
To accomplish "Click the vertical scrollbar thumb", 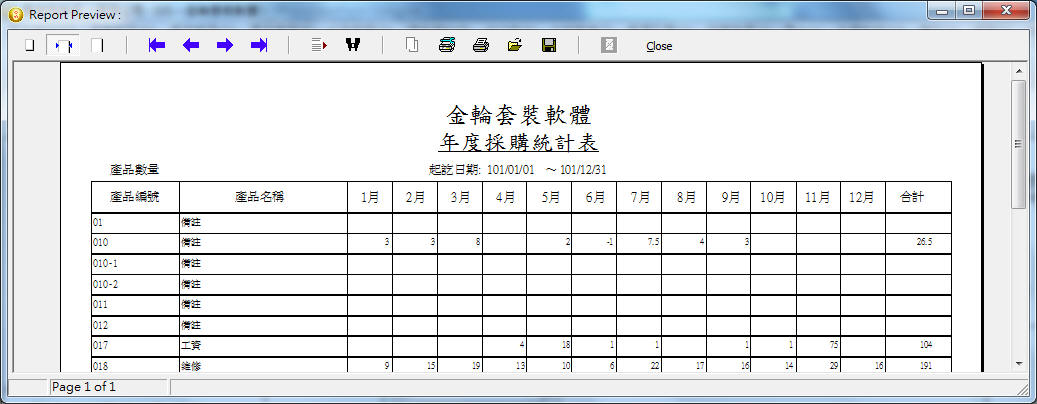I will pos(1019,144).
